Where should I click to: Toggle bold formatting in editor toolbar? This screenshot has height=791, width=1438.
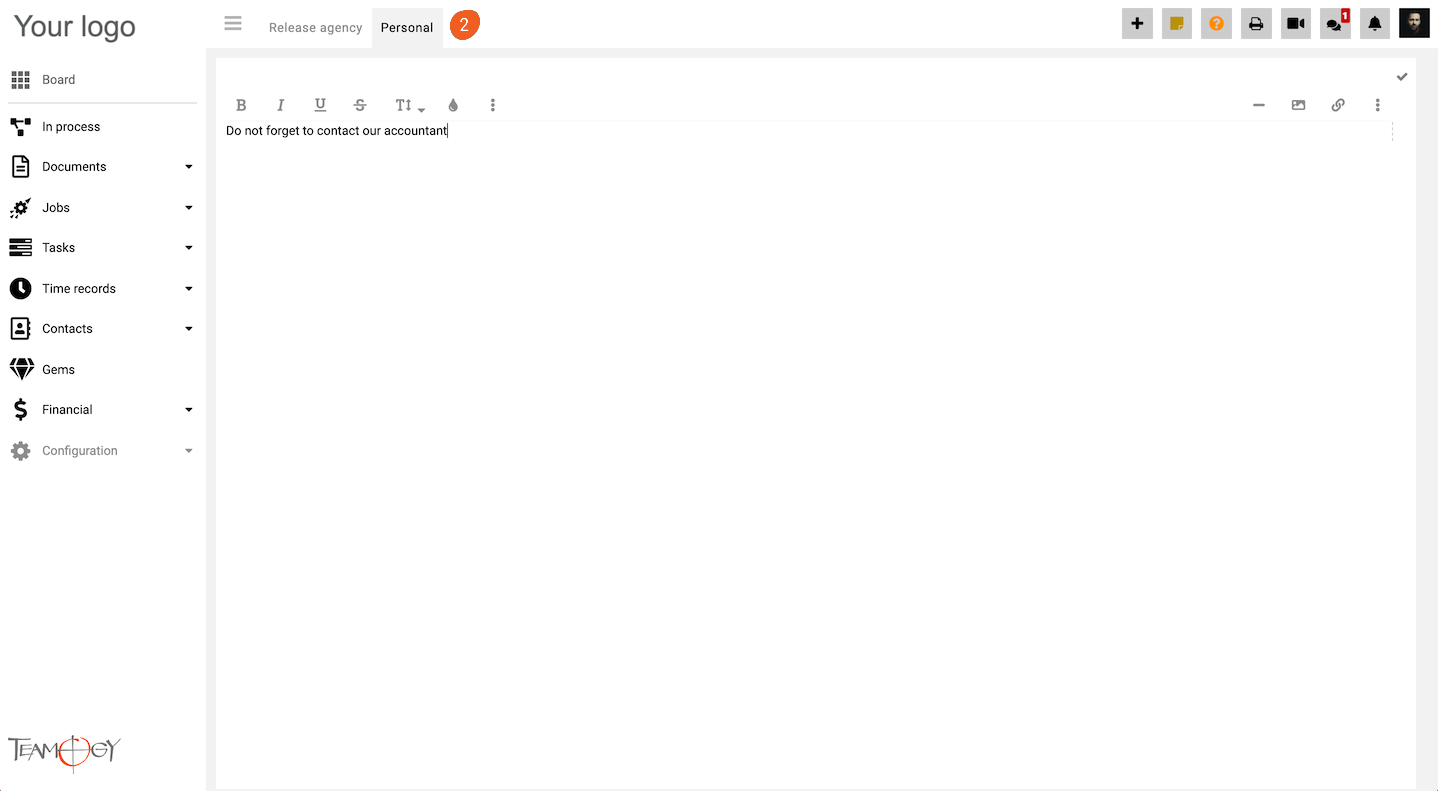241,105
